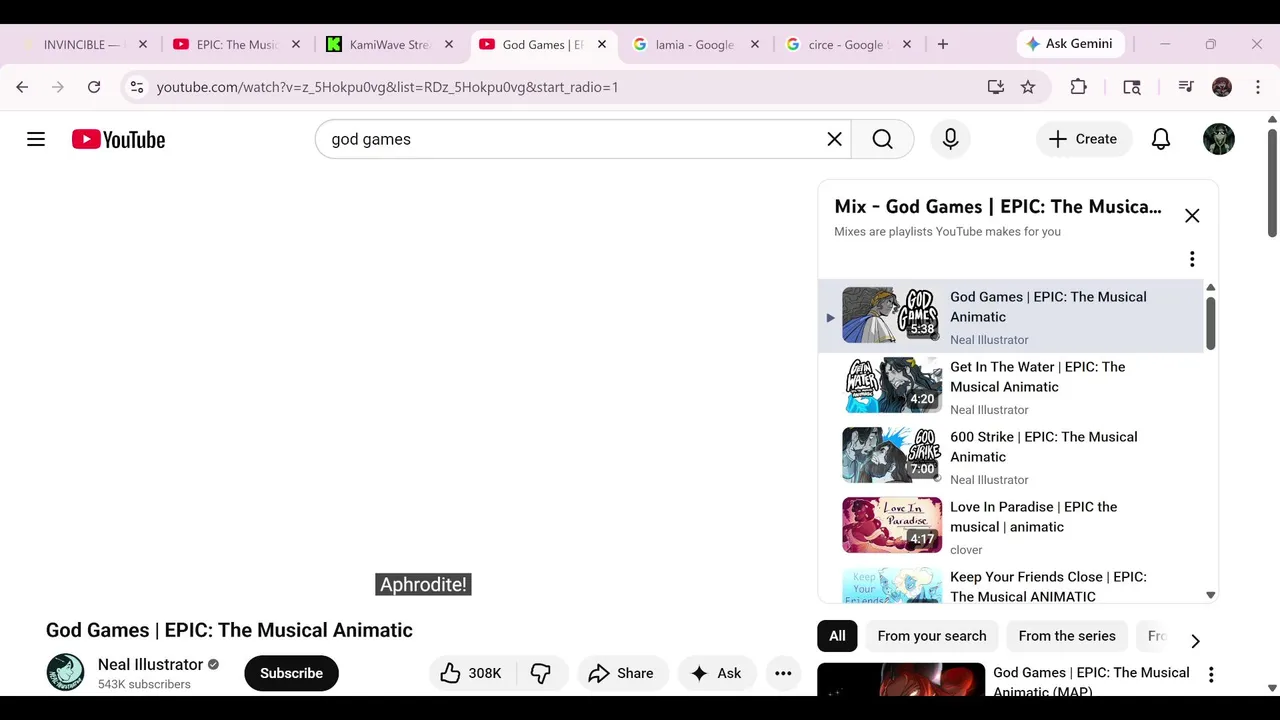Open the Chrome profile avatar
The height and width of the screenshot is (720, 1280).
point(1222,87)
